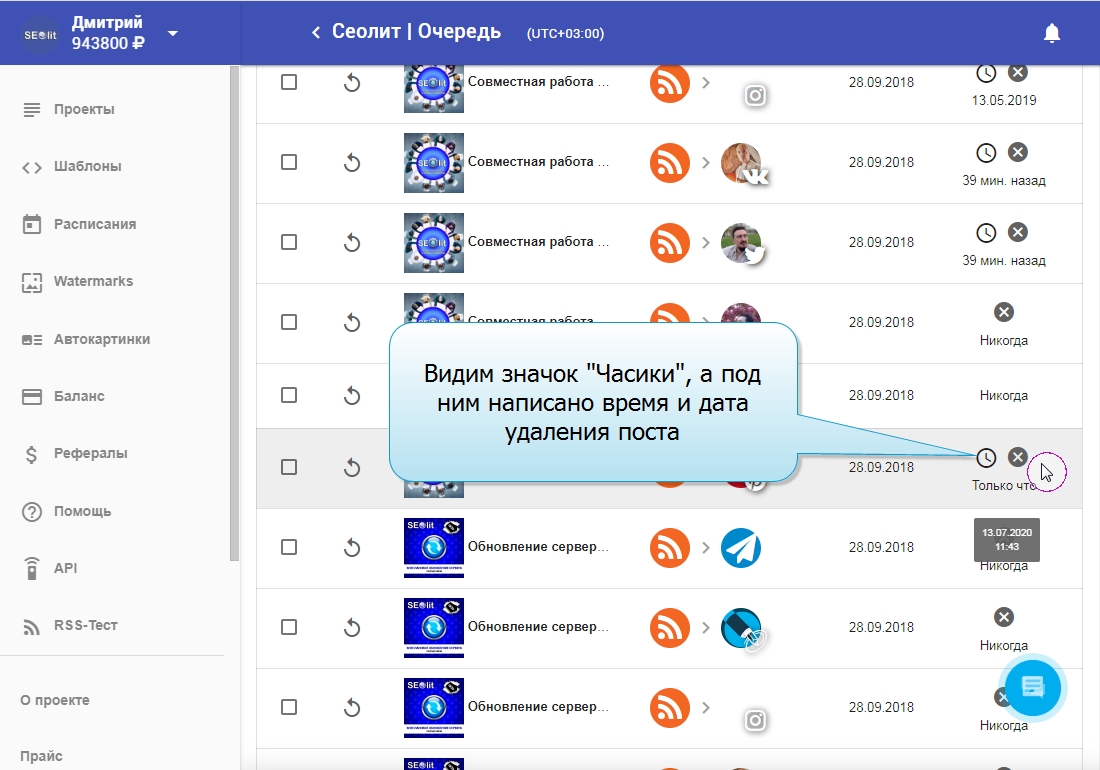Screen dimensions: 1100x770
Task: Click the notification bell icon
Action: point(1051,33)
